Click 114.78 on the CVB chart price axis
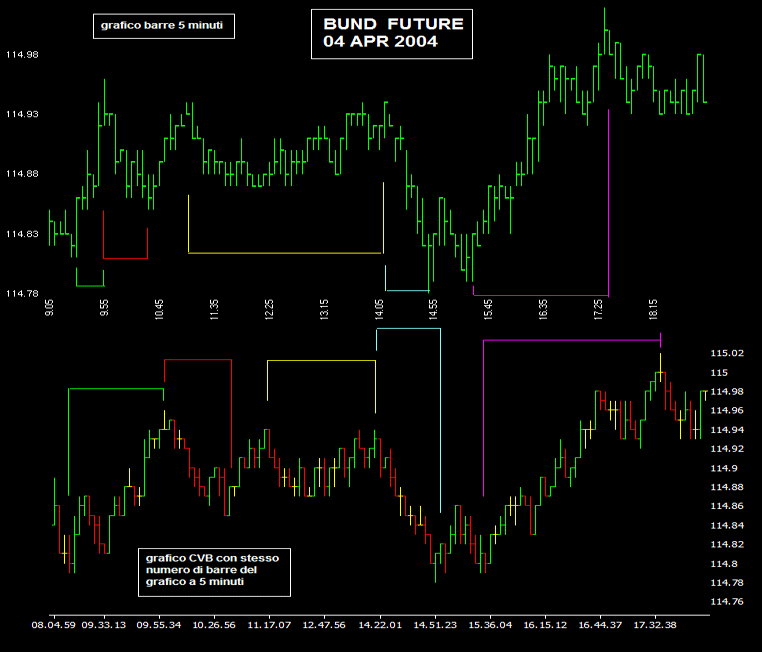Screen dimensions: 762x652 click(x=727, y=583)
